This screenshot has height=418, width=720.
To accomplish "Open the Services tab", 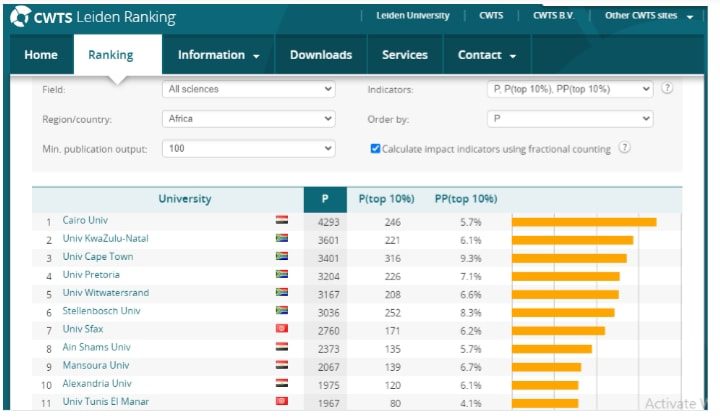I will (405, 55).
